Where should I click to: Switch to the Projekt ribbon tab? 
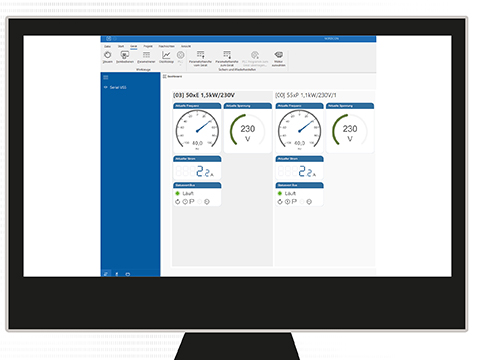[148, 46]
